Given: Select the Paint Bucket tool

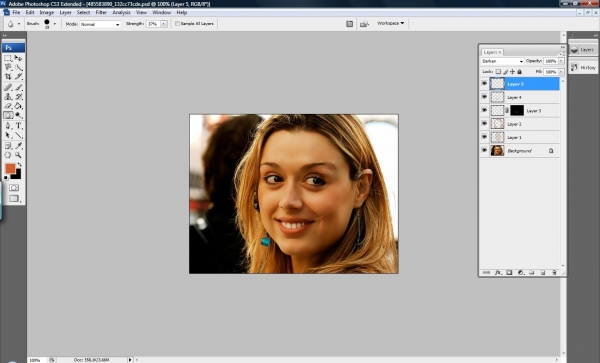Looking at the screenshot, I should pyautogui.click(x=18, y=106).
